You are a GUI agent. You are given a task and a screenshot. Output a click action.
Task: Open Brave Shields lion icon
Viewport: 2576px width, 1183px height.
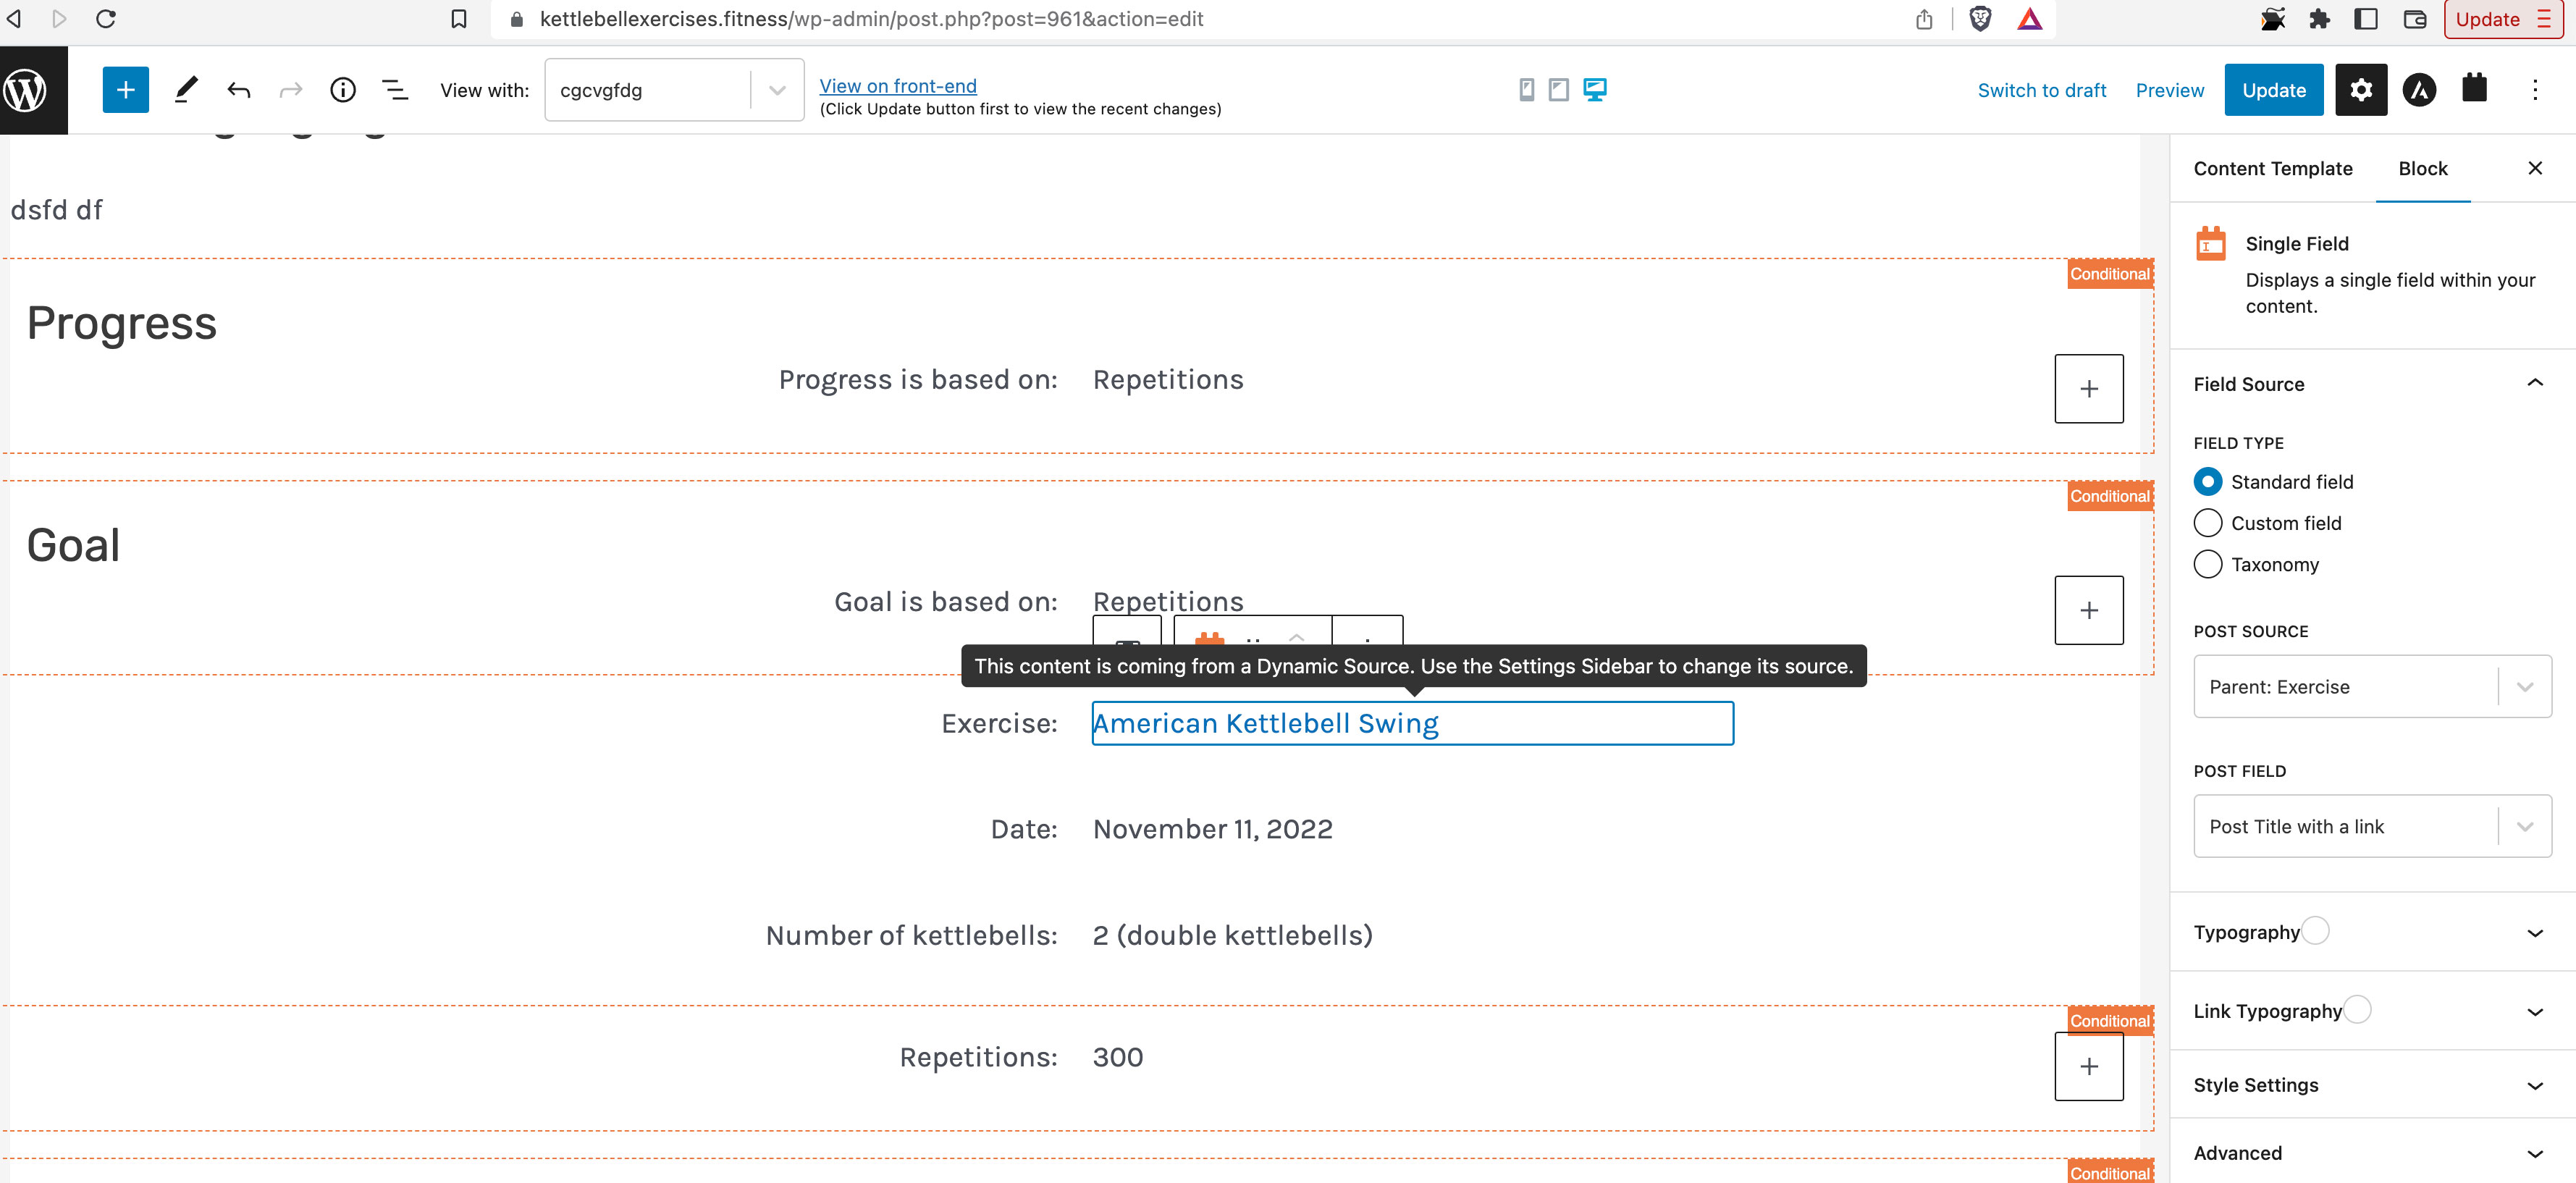click(x=1980, y=19)
